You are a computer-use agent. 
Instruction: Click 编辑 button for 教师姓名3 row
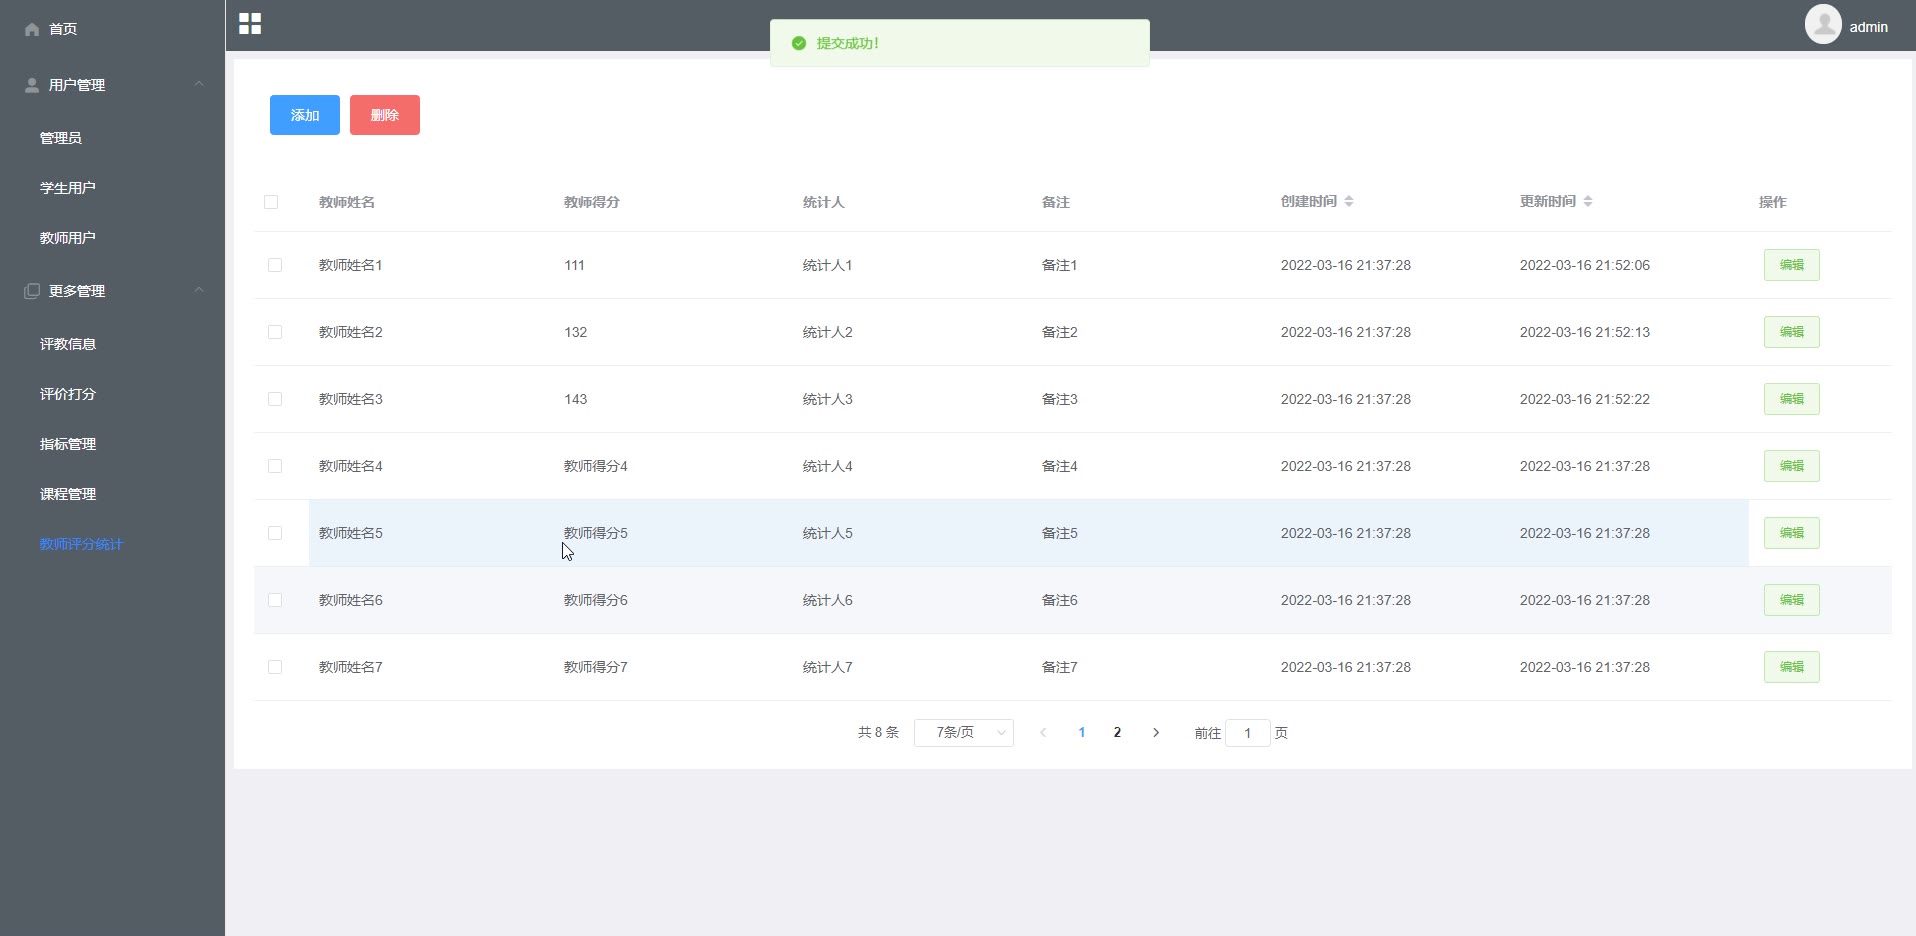coord(1791,399)
